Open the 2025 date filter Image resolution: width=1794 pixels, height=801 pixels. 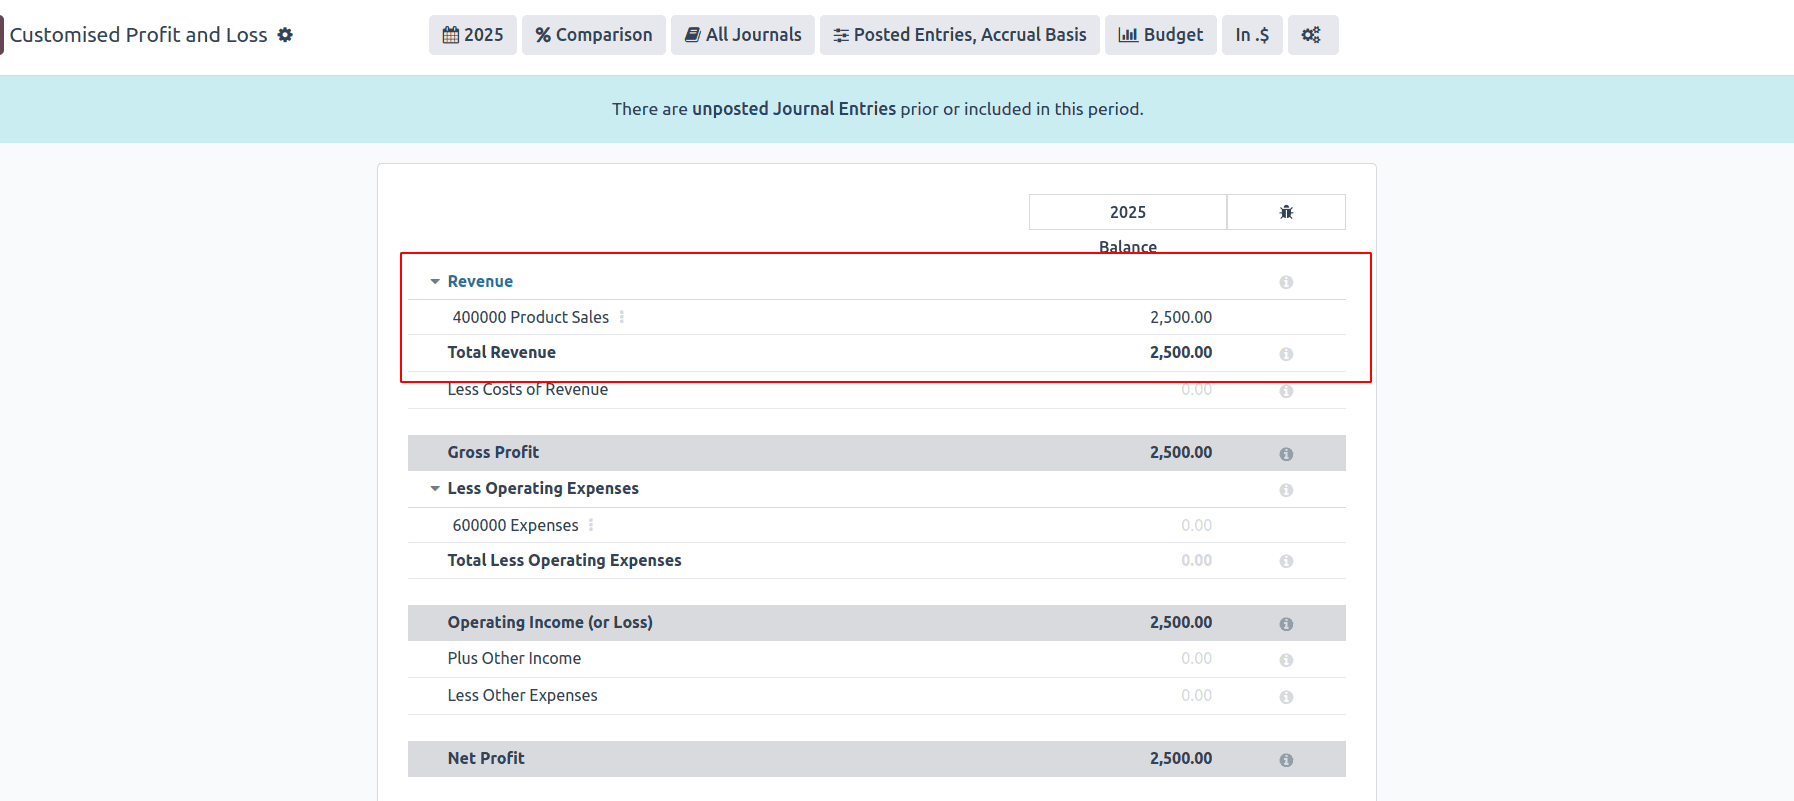tap(473, 35)
